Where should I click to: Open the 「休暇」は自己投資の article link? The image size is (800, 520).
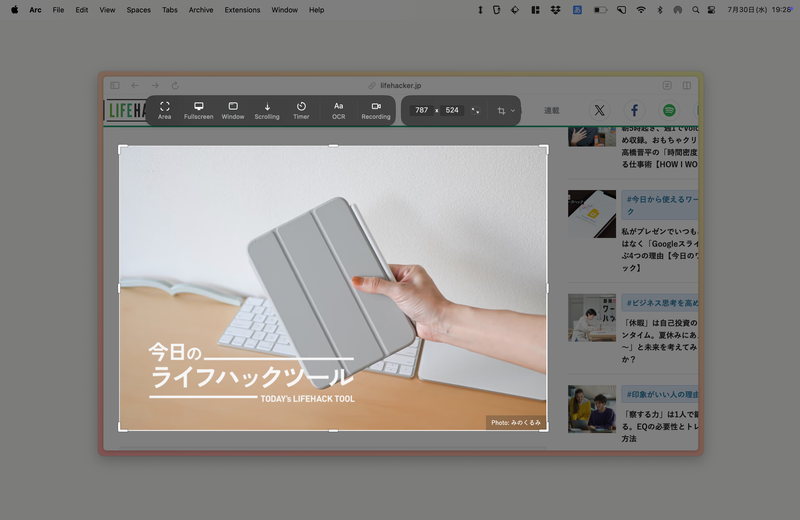(x=658, y=324)
